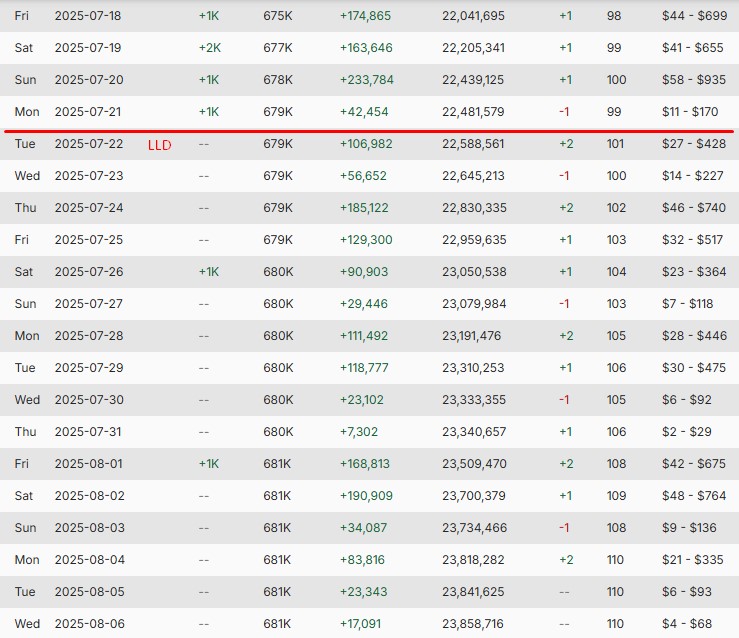Click the +17,091 views value
Viewport: 739px width, 638px height.
(360, 625)
